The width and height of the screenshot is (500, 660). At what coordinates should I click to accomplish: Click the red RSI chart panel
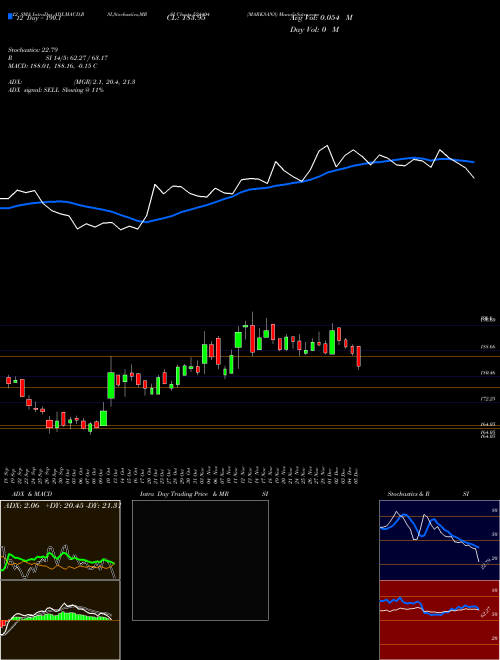(439, 620)
